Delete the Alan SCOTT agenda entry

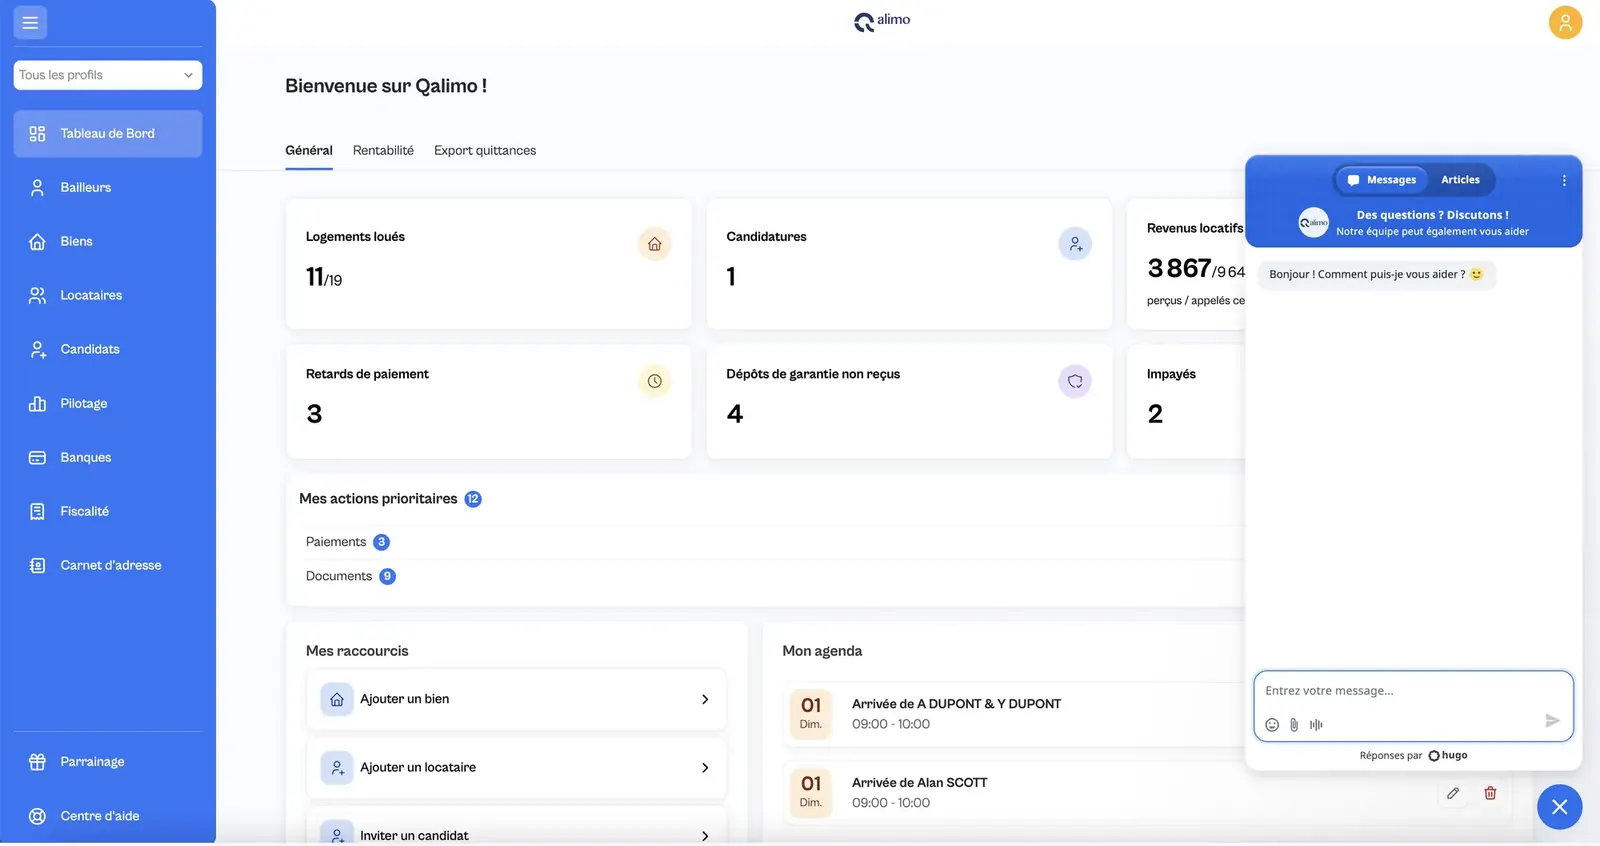pos(1490,793)
